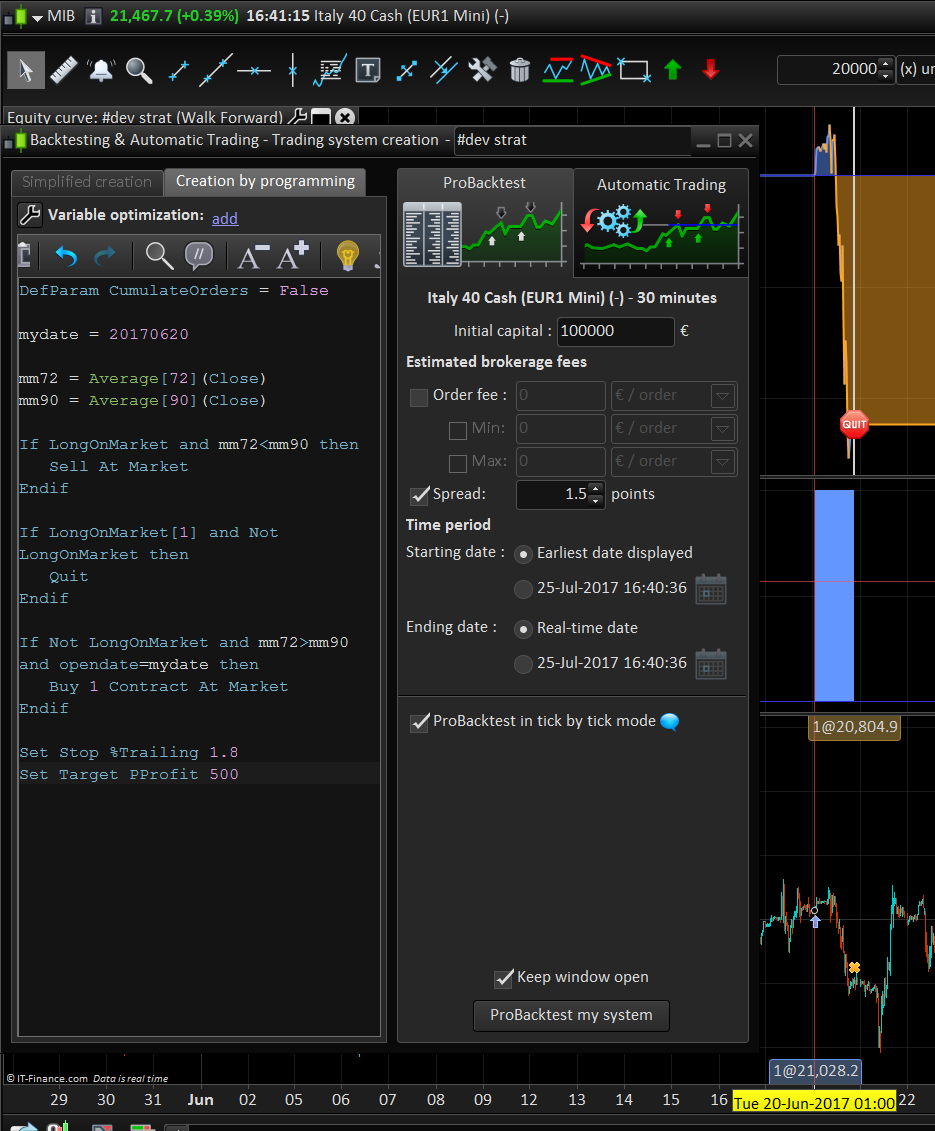
Task: Click the trash bin delete icon
Action: click(x=519, y=69)
